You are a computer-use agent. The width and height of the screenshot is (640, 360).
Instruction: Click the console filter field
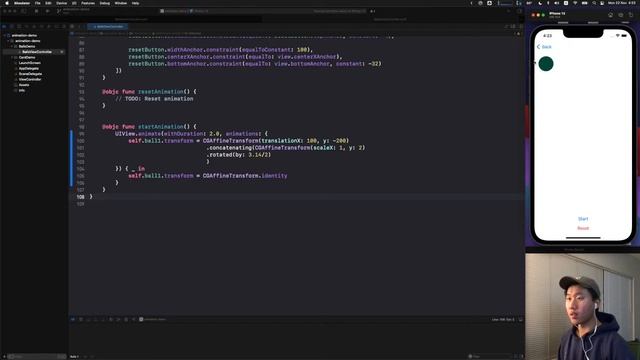(x=490, y=356)
